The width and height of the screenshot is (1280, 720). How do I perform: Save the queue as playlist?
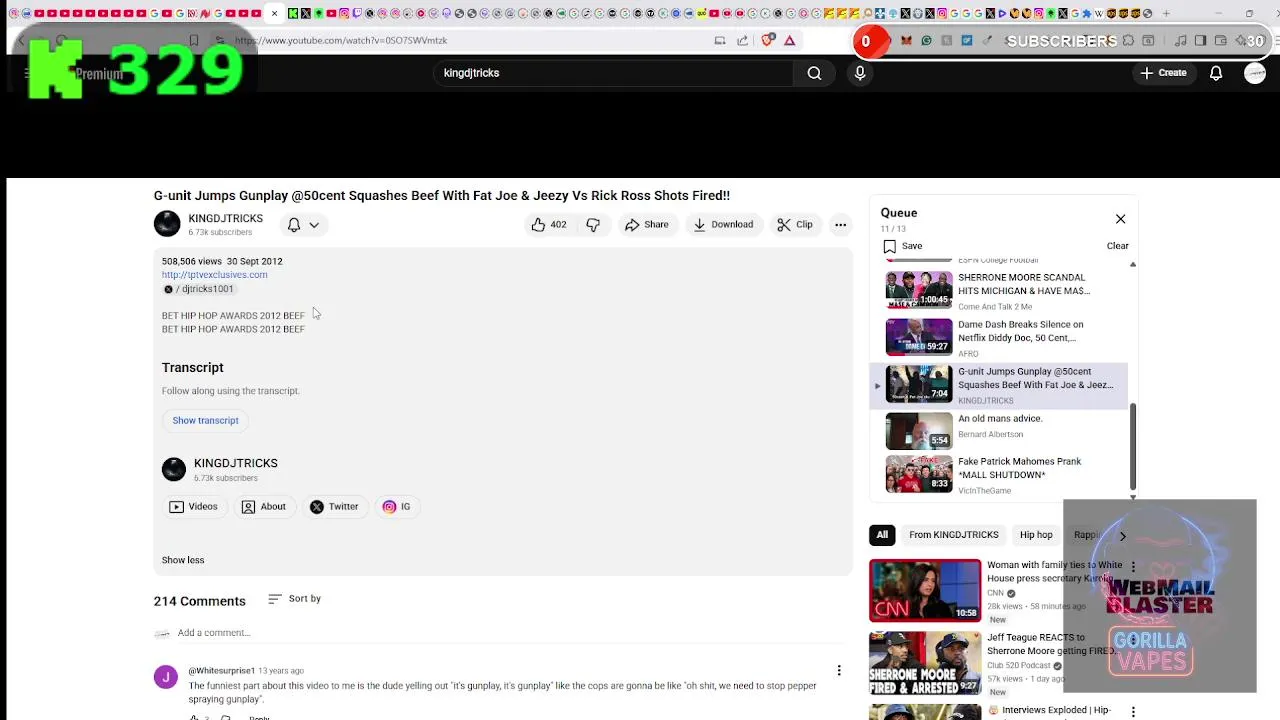(x=903, y=246)
